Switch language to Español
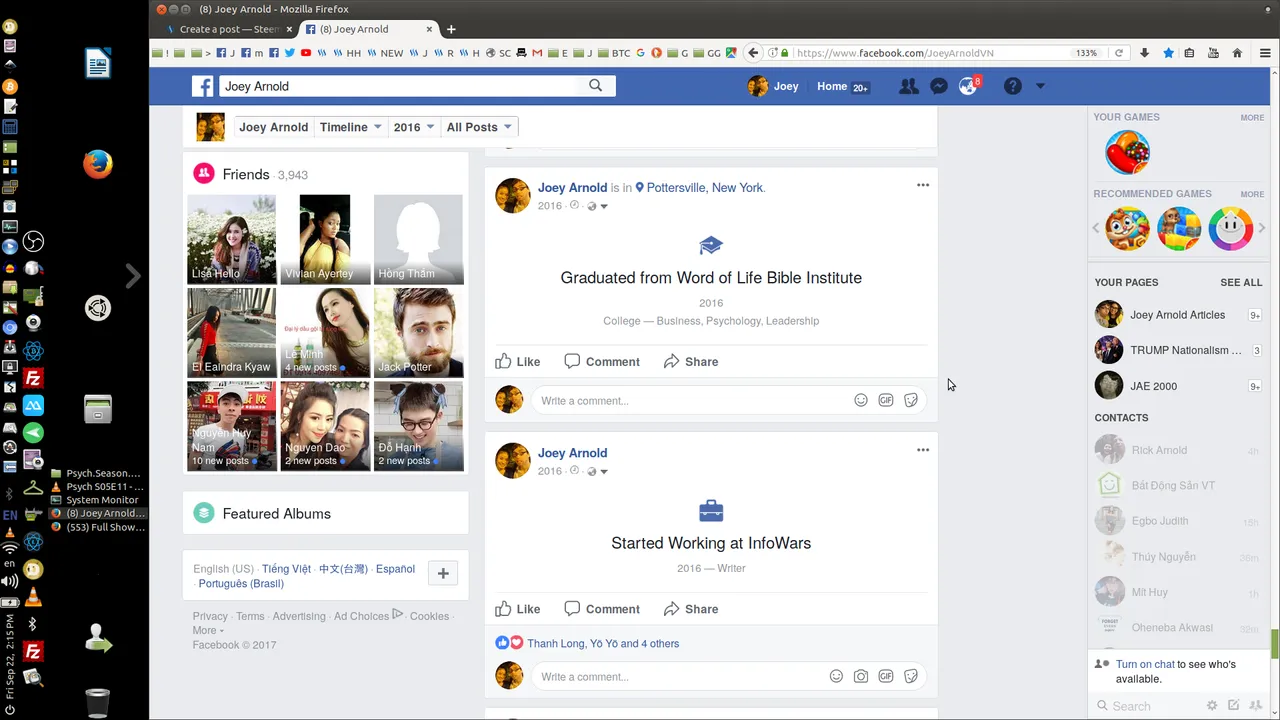Image resolution: width=1280 pixels, height=720 pixels. pyautogui.click(x=395, y=569)
